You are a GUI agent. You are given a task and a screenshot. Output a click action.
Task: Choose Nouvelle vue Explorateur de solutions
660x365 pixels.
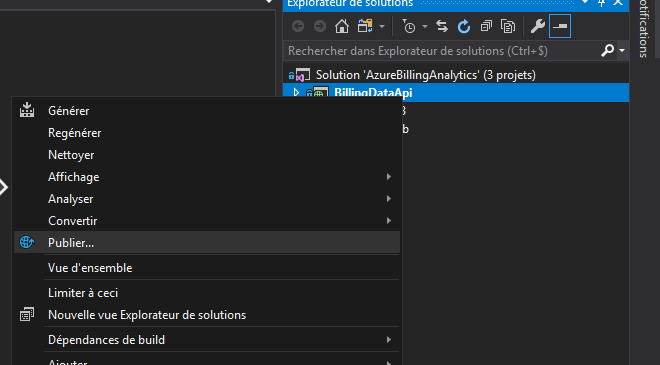tap(207, 314)
